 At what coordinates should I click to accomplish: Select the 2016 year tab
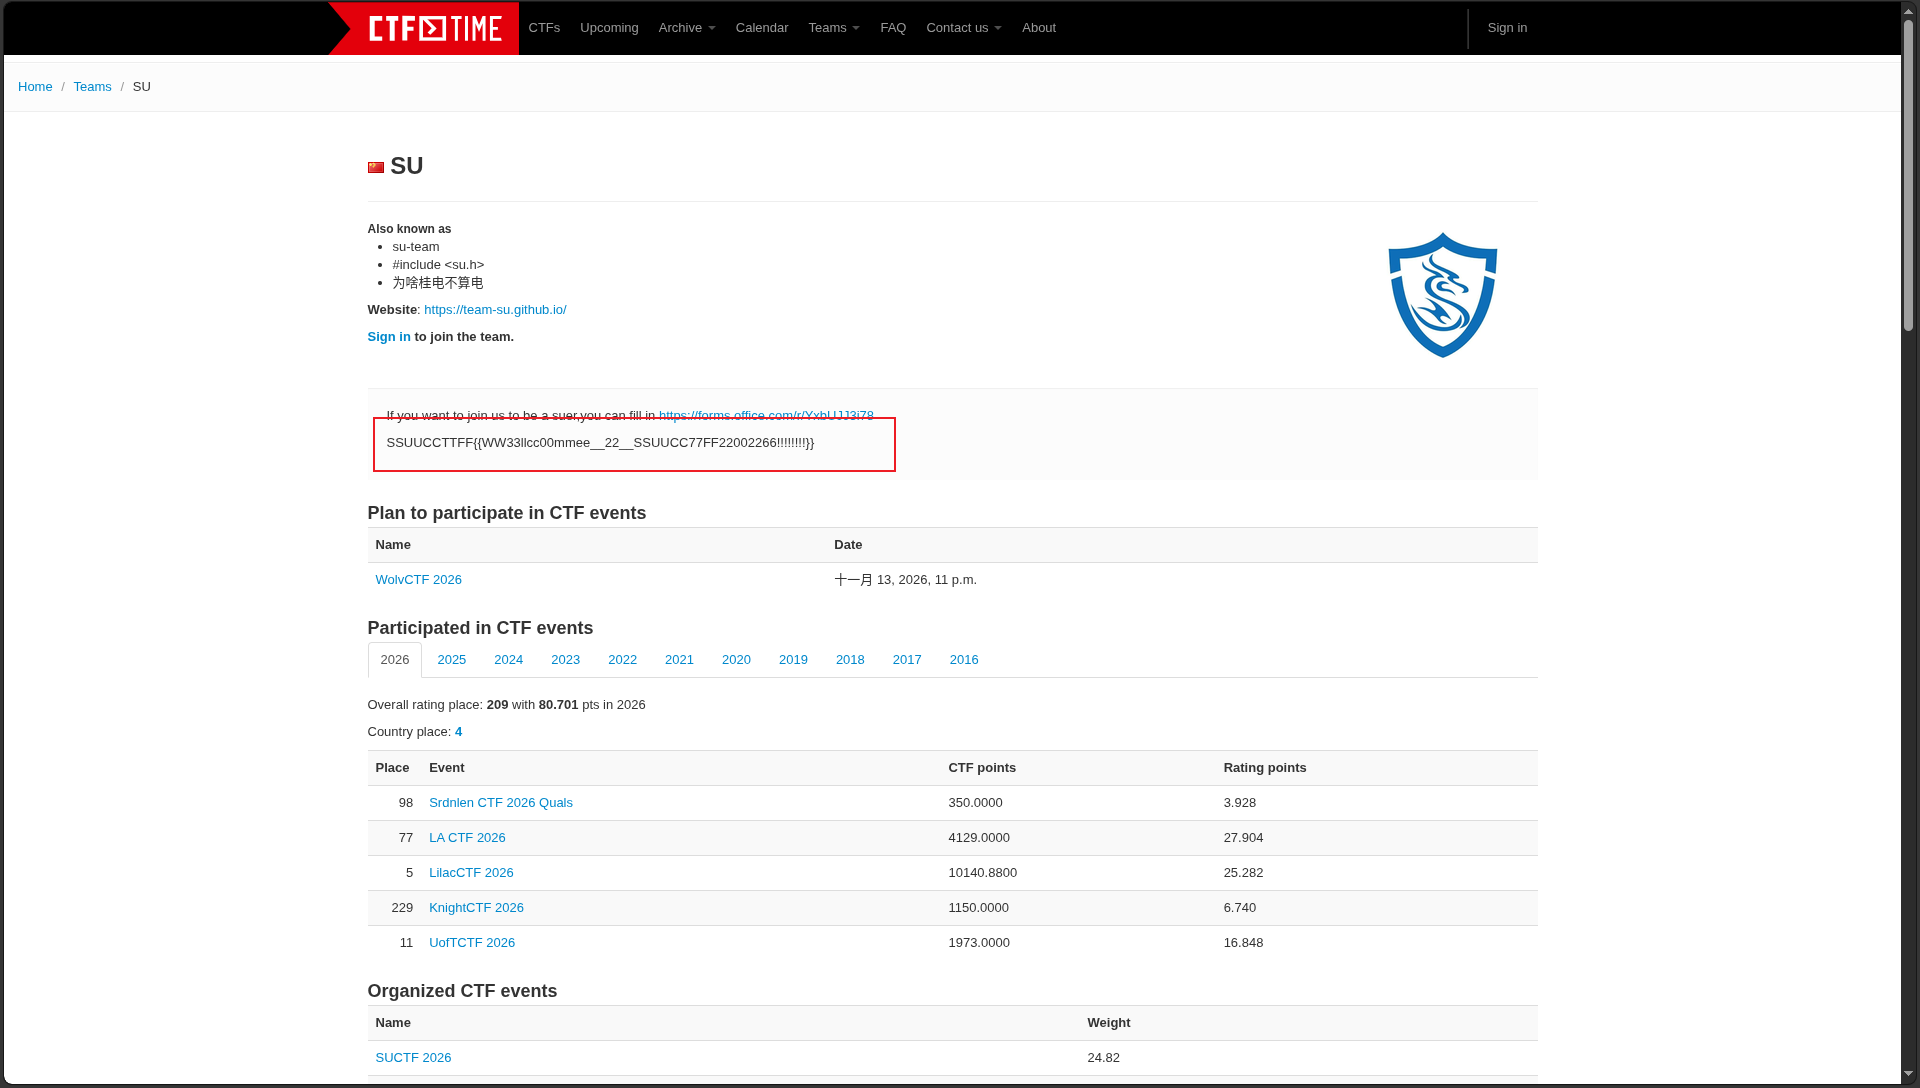pos(963,660)
